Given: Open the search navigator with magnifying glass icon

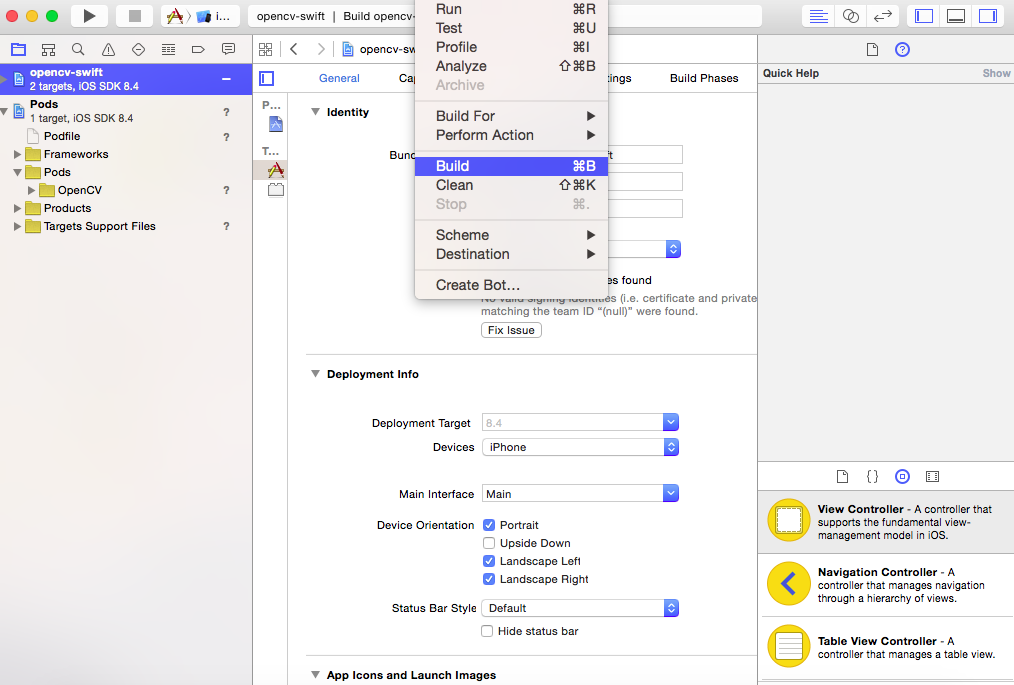Looking at the screenshot, I should [76, 48].
